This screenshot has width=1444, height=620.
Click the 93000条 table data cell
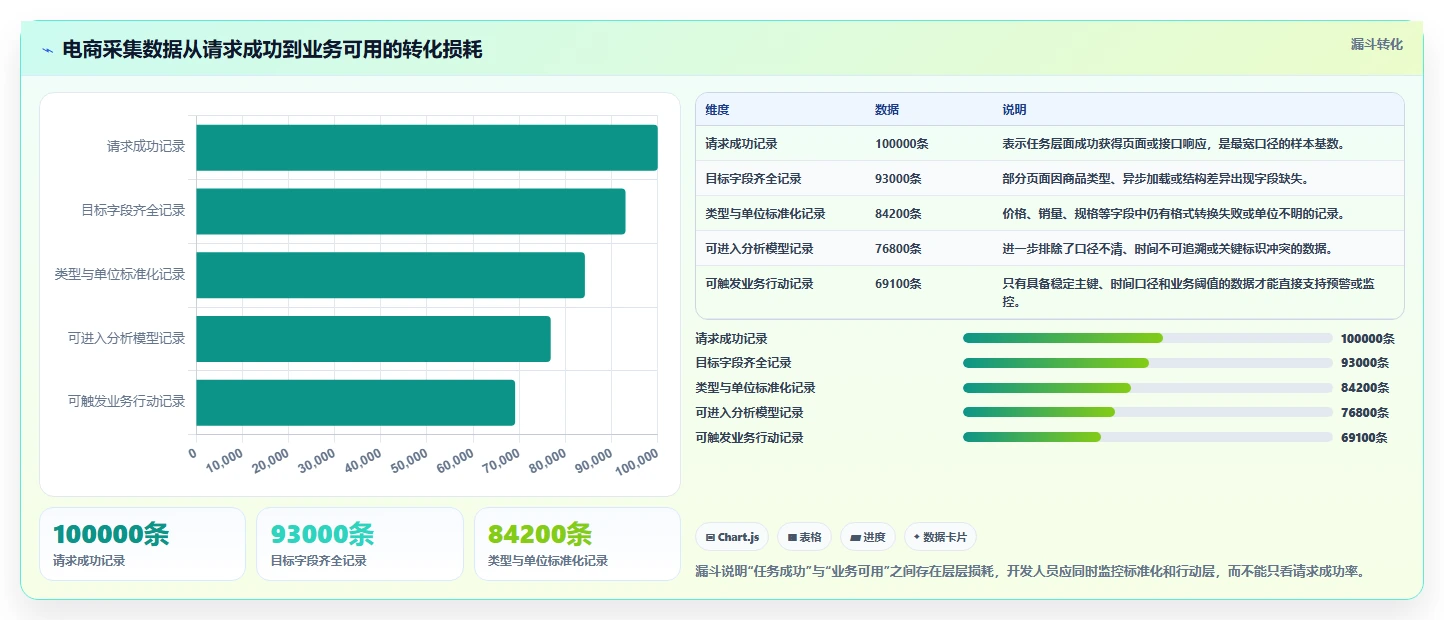click(x=898, y=179)
